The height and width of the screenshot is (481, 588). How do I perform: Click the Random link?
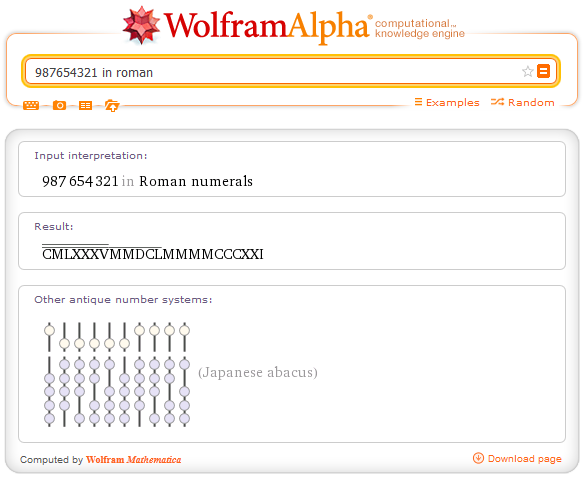(x=522, y=102)
